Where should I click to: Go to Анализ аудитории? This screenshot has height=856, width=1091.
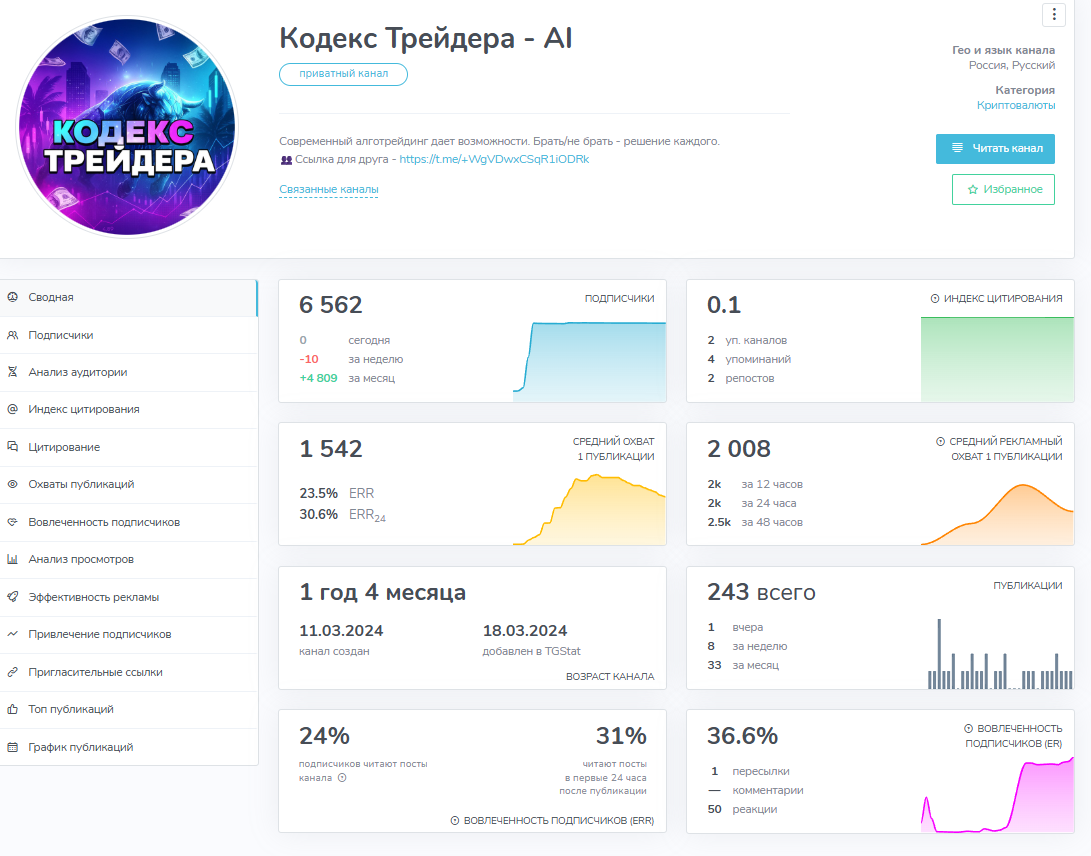(129, 372)
